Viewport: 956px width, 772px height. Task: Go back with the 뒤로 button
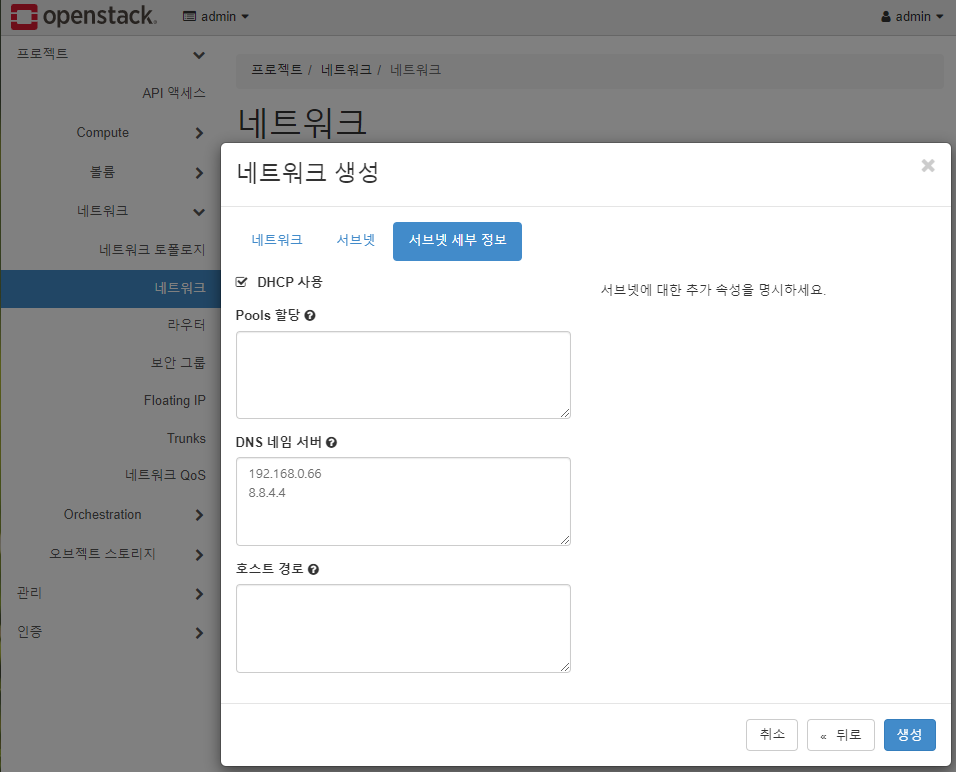coord(841,735)
